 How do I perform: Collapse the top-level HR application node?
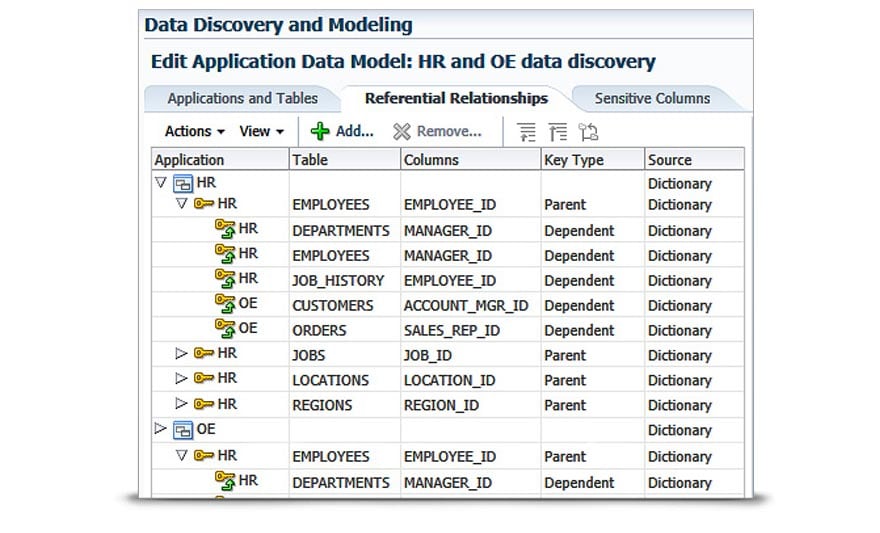click(161, 183)
